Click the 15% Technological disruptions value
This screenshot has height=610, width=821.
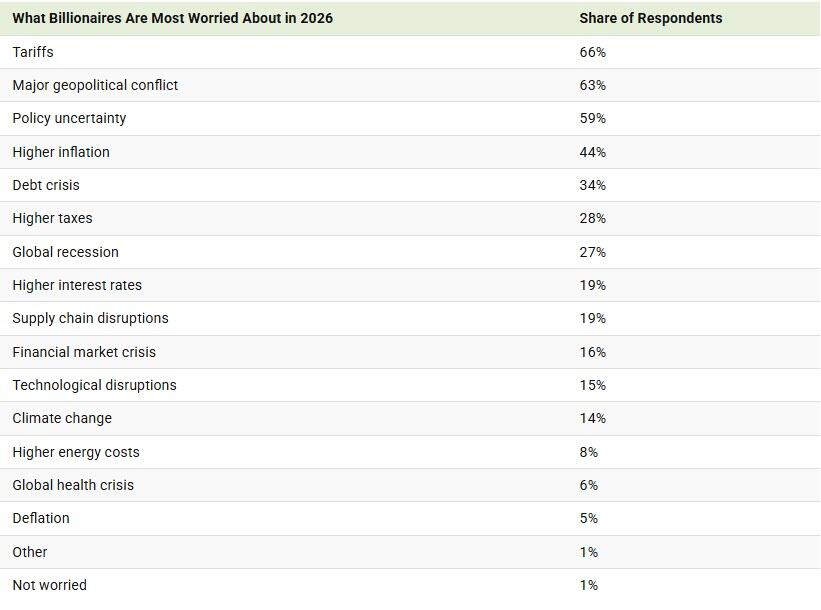click(592, 385)
